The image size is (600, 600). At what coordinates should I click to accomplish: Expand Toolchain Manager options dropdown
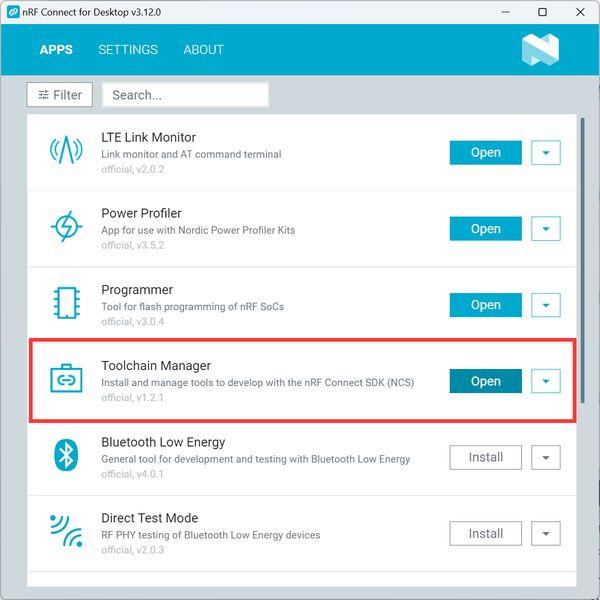tap(546, 381)
